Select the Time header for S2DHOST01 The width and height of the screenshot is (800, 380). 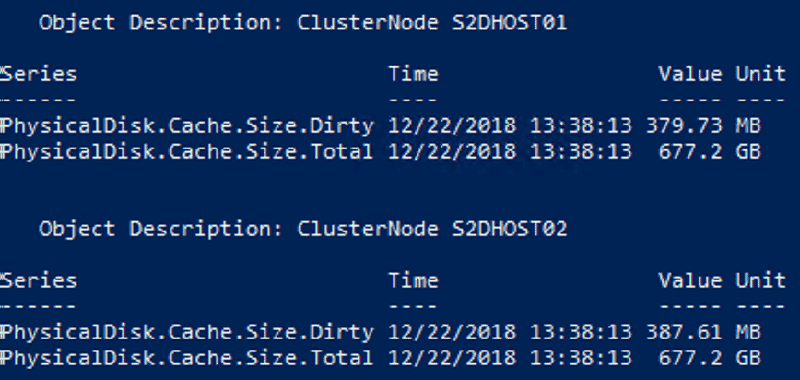413,74
